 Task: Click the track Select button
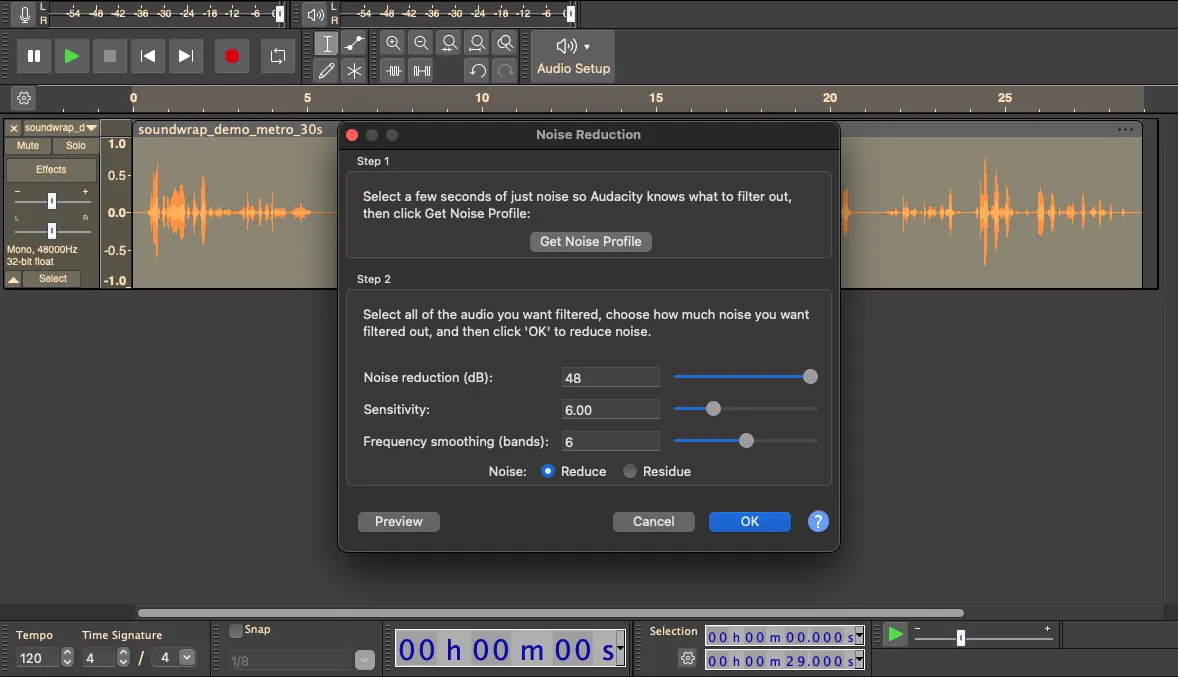click(x=53, y=279)
